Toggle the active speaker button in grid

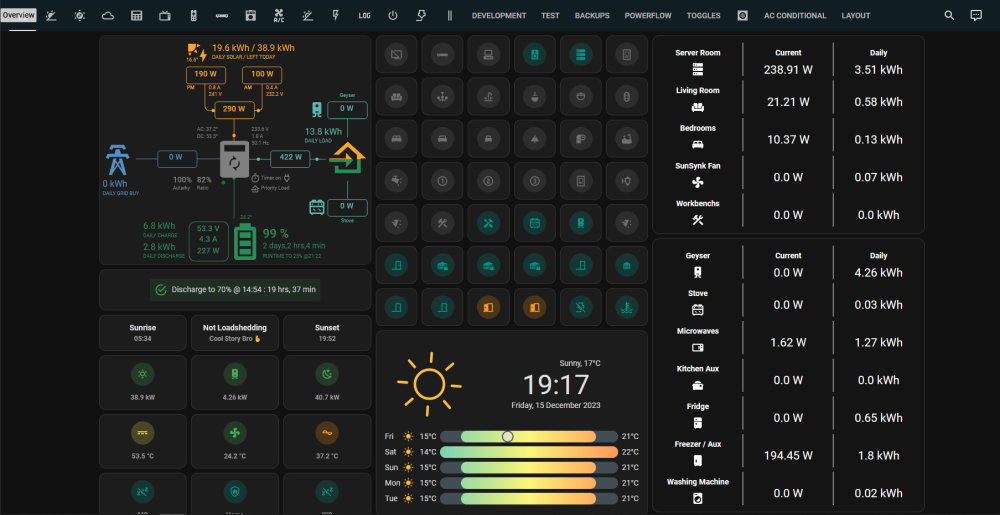(x=534, y=55)
